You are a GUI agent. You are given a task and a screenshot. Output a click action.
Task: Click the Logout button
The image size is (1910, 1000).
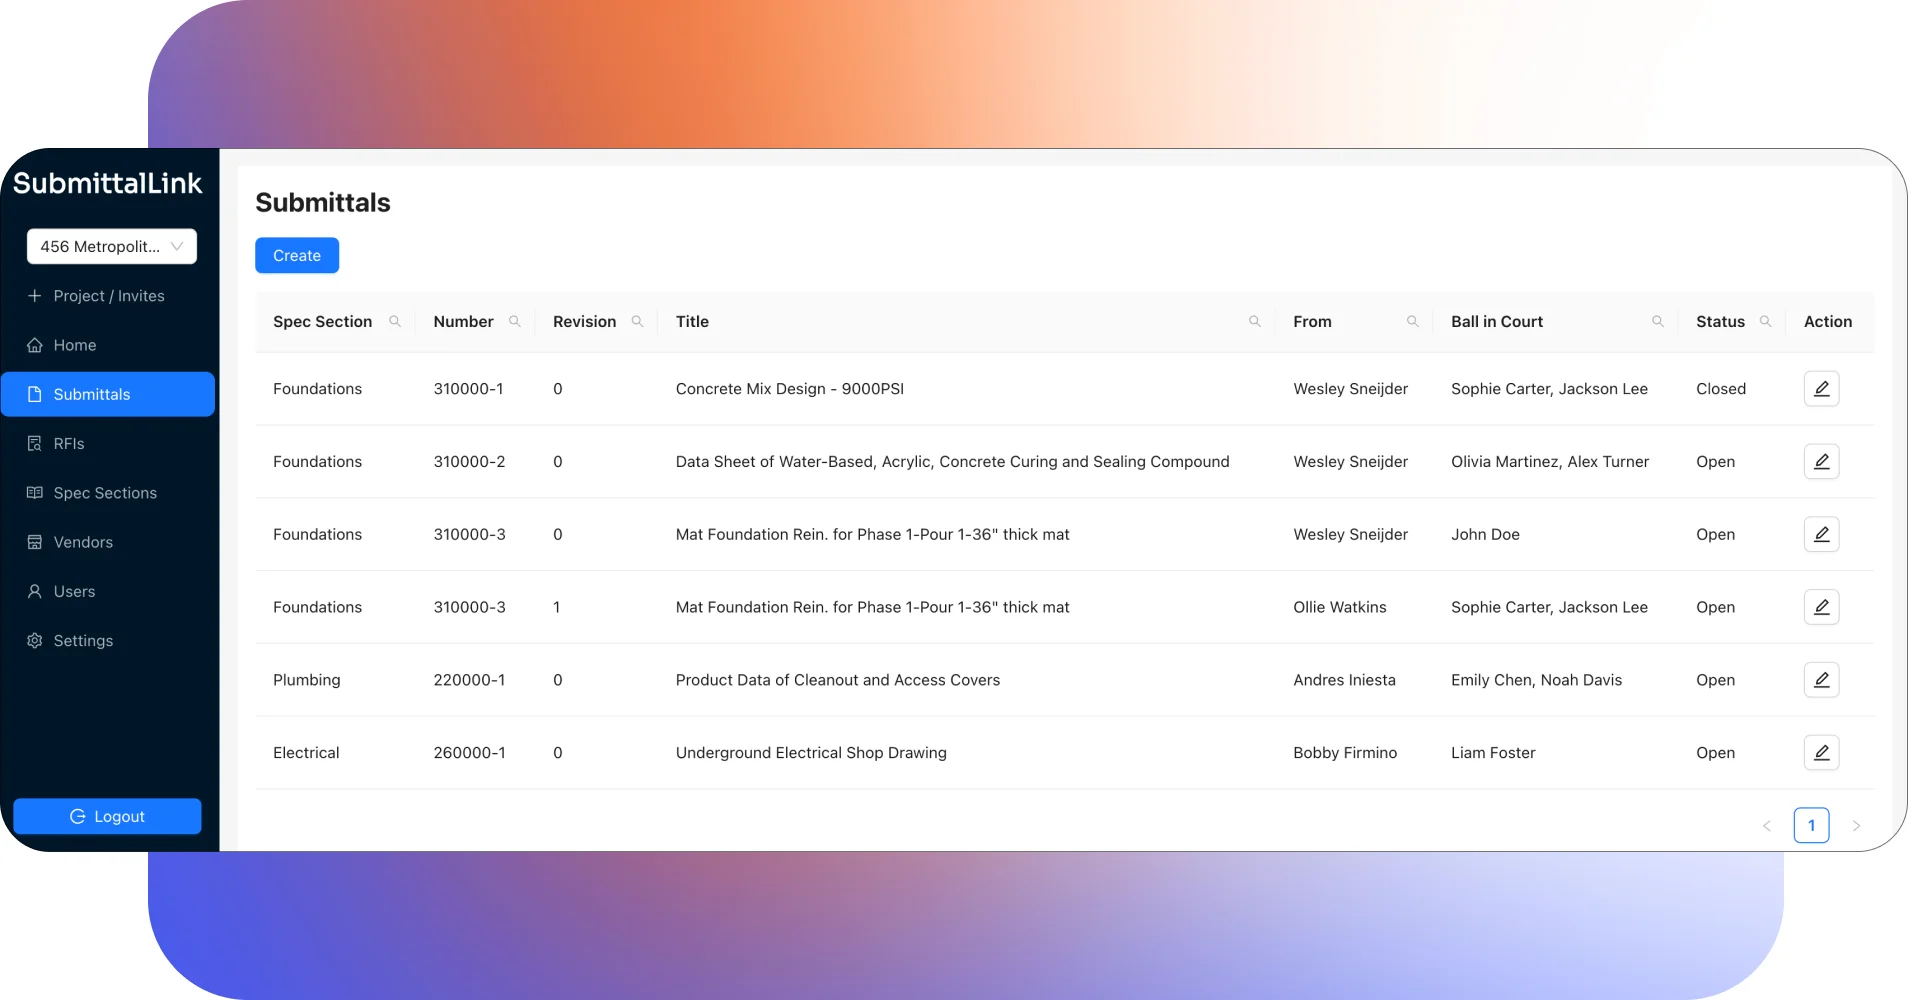[x=107, y=817]
